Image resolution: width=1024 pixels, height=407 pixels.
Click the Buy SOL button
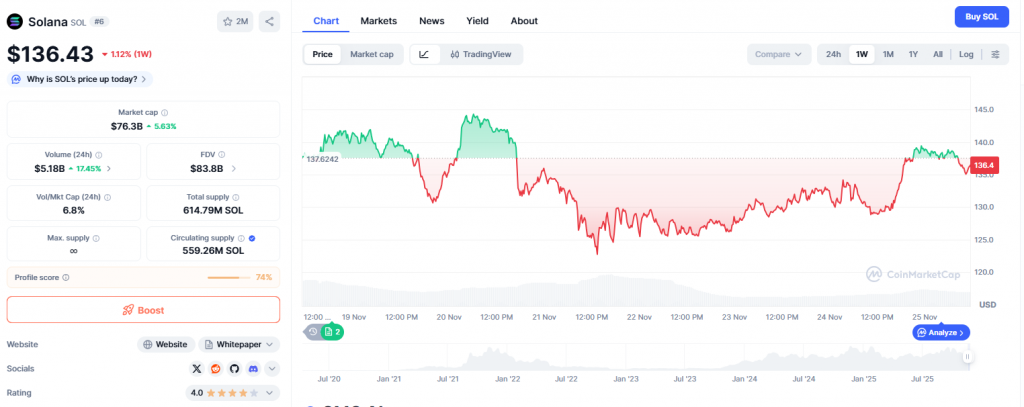981,17
